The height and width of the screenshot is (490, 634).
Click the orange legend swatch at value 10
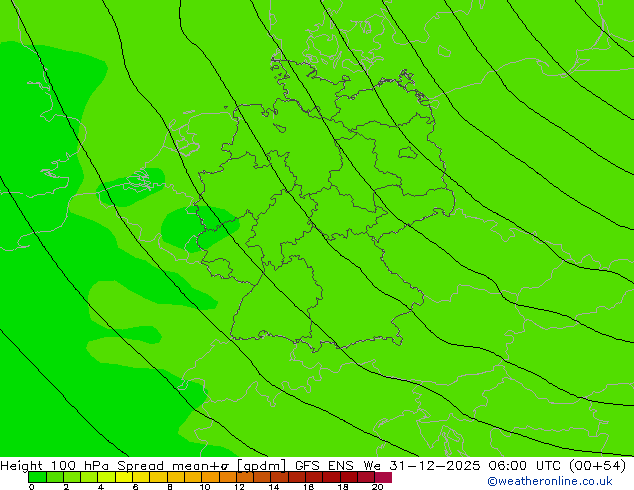click(210, 477)
